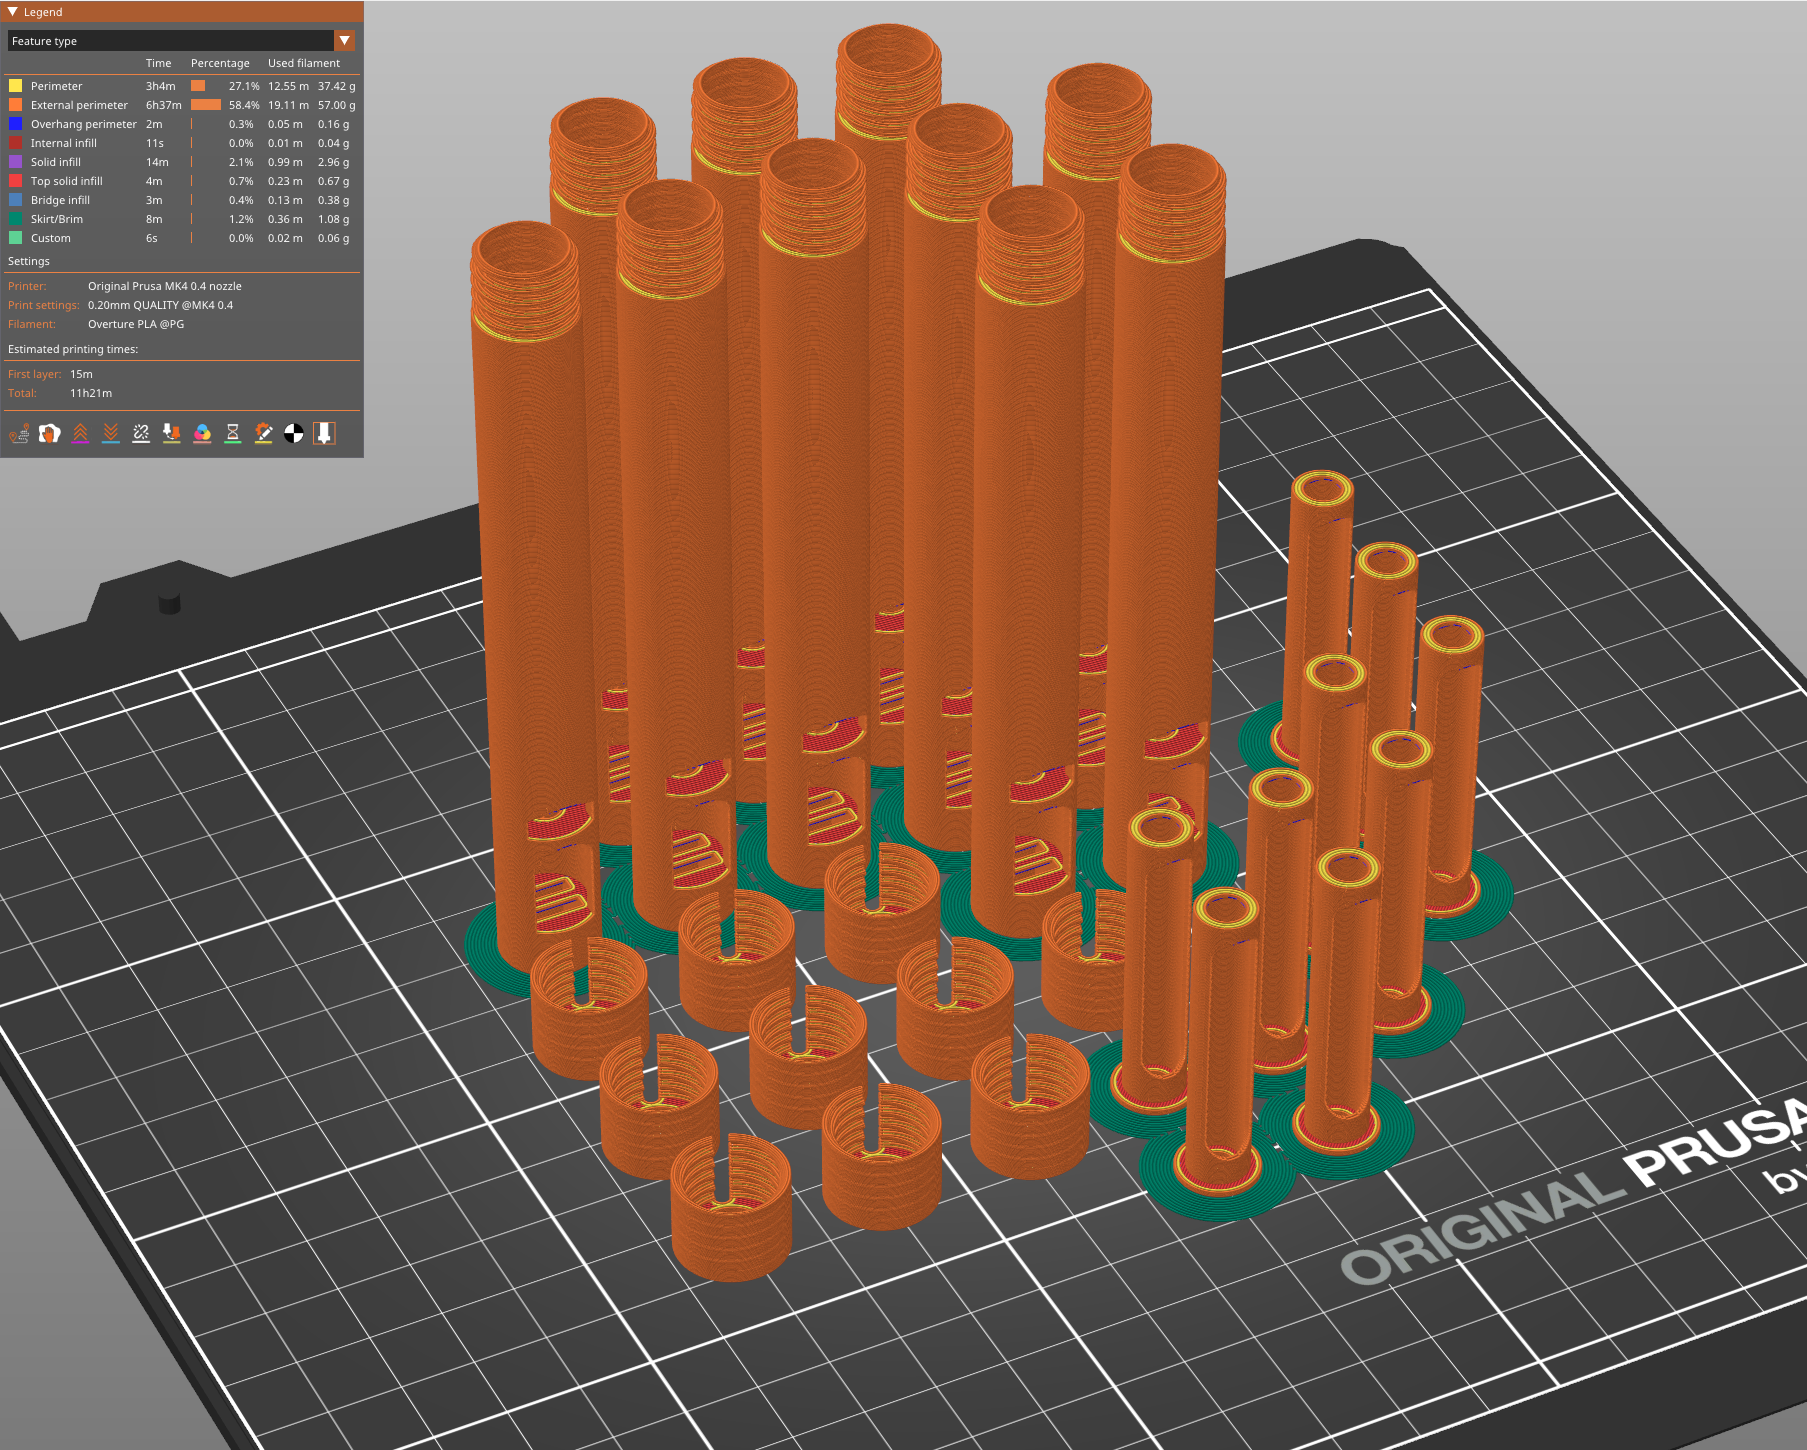1807x1450 pixels.
Task: Click the yellow Perimeter color swatch
Action: tap(16, 86)
